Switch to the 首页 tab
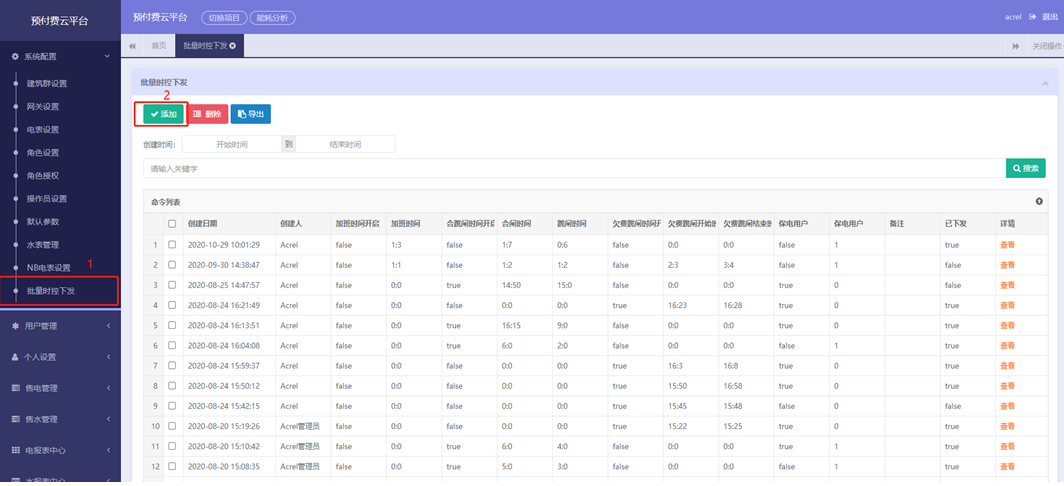1064x486 pixels. pos(159,45)
